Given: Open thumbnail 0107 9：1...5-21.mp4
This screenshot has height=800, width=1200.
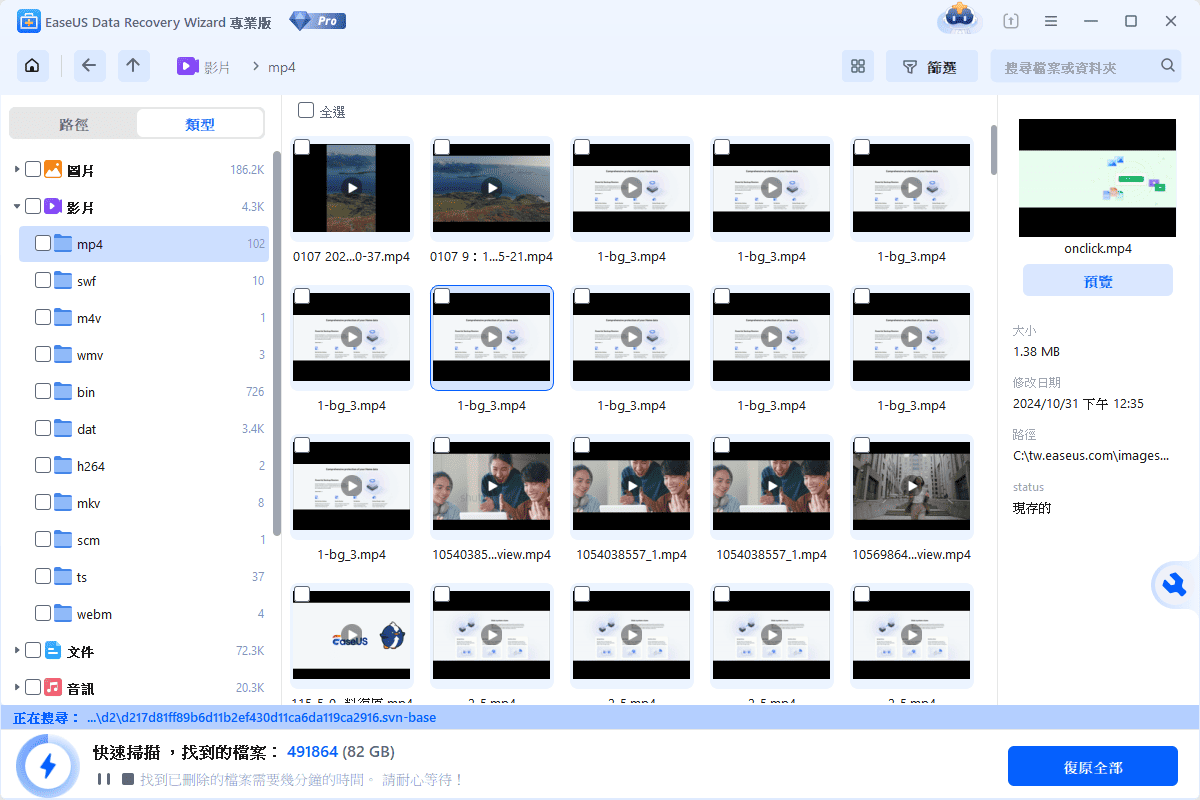Looking at the screenshot, I should coord(491,187).
